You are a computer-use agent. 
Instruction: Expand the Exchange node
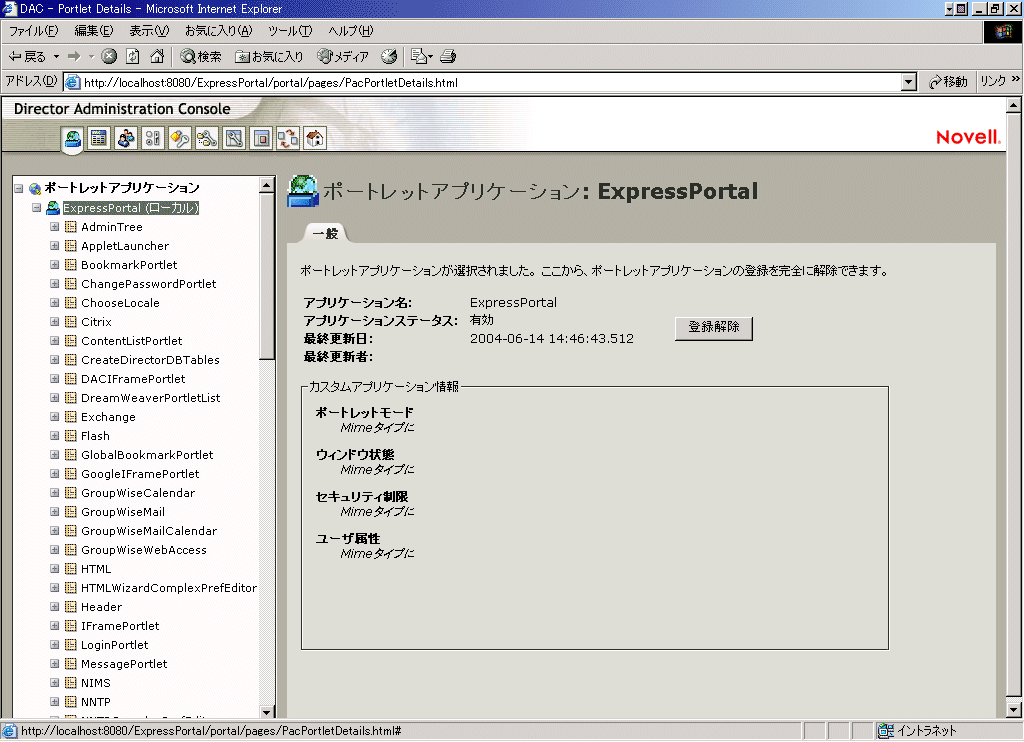coord(54,417)
